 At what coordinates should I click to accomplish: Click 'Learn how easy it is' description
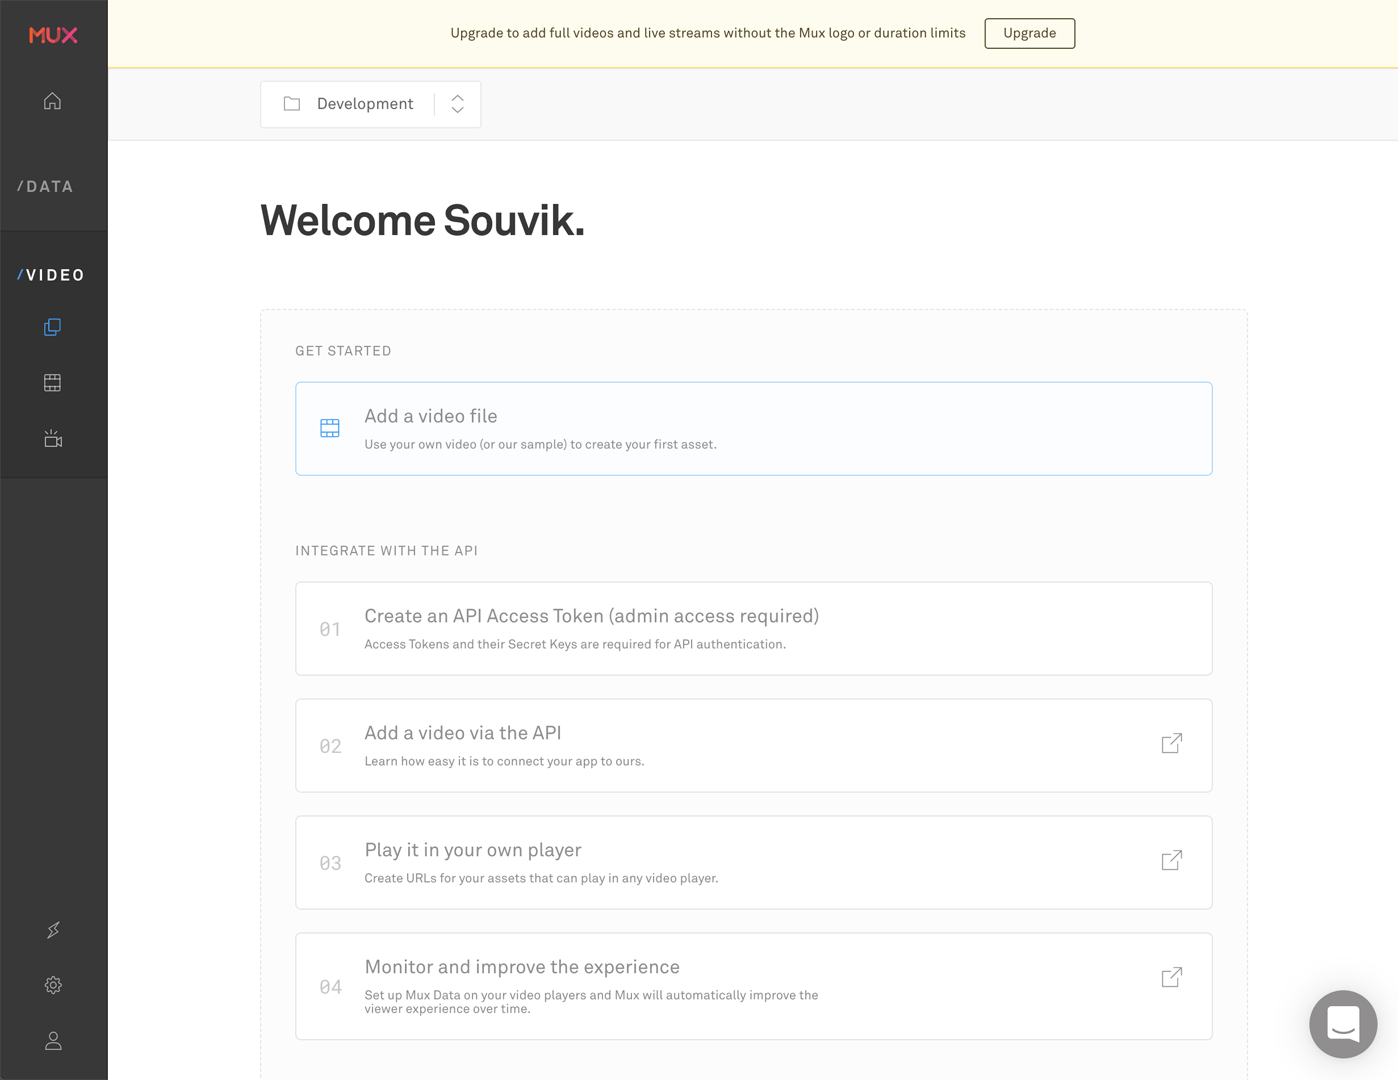click(504, 761)
